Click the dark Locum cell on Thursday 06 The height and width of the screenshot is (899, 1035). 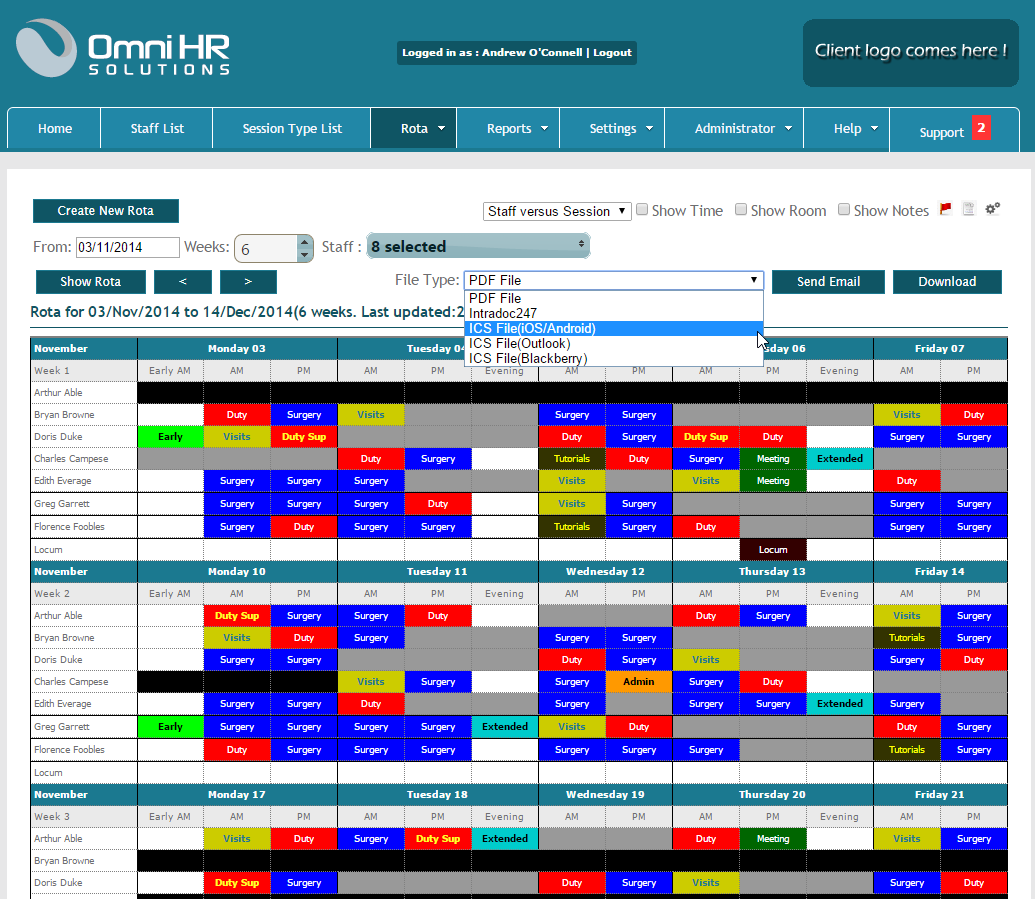pos(772,549)
